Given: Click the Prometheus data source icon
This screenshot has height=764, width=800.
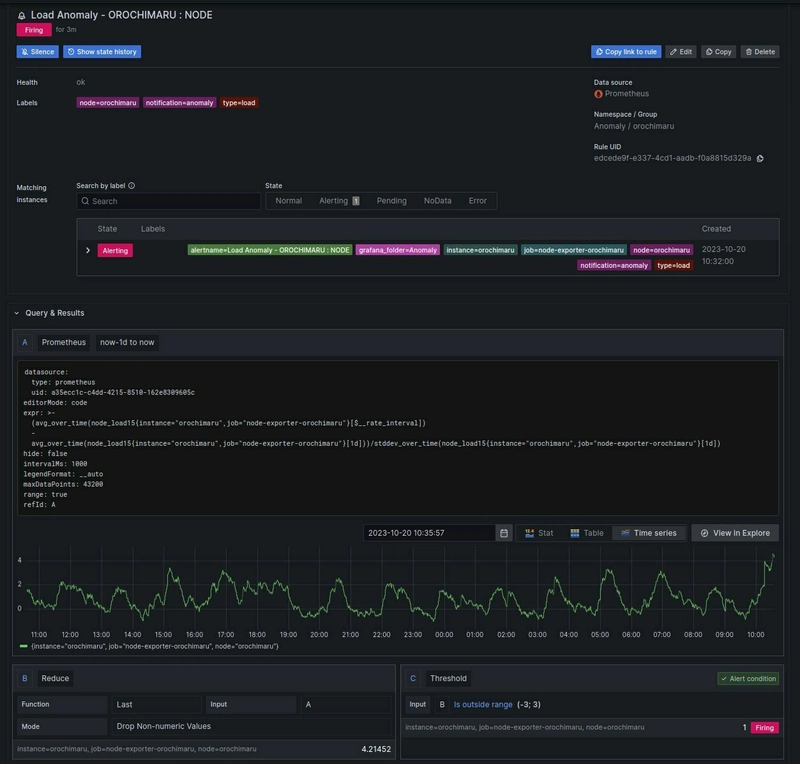Looking at the screenshot, I should [x=598, y=94].
